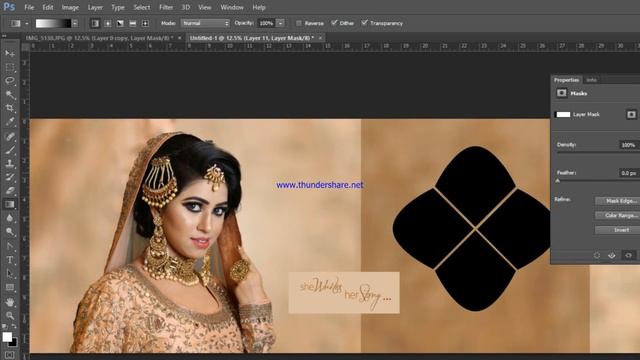Select the Path Selection tool
This screenshot has height=360, width=640.
point(10,273)
